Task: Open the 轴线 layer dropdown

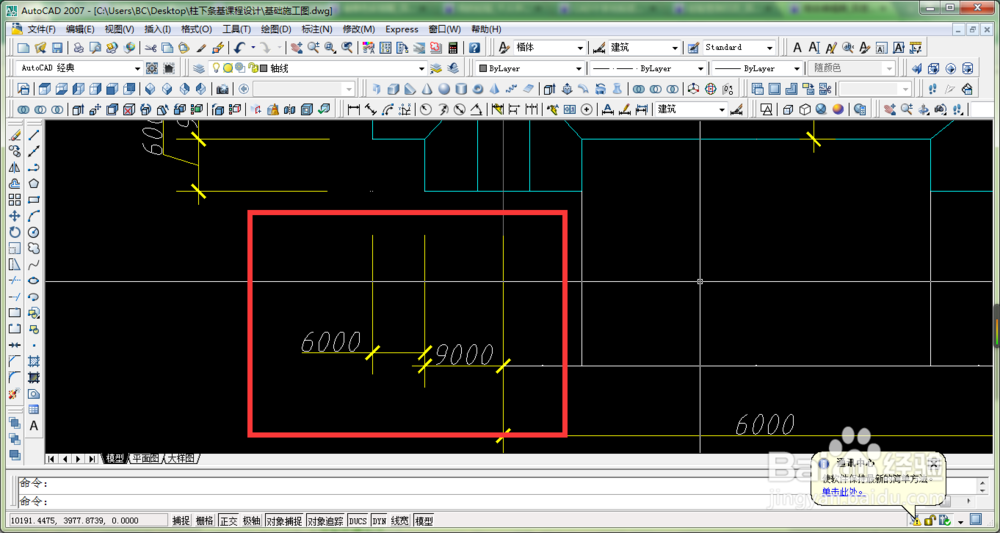Action: (x=422, y=68)
